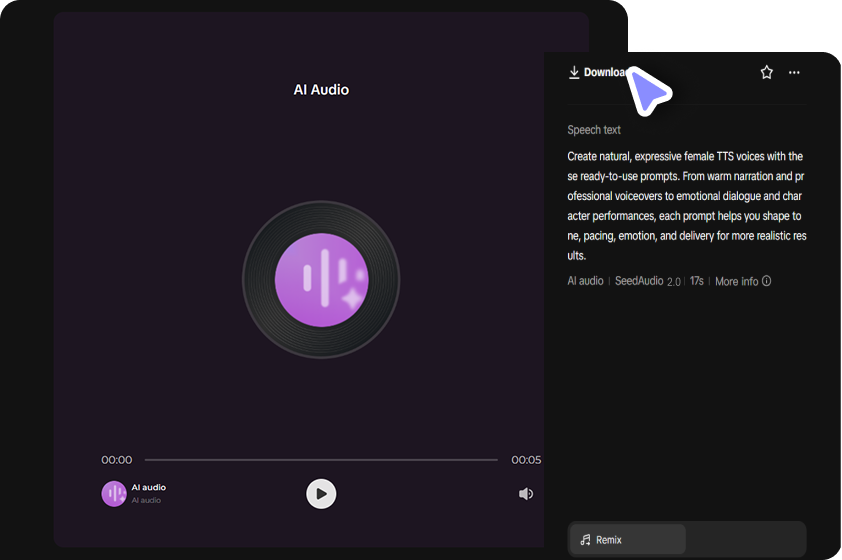Image resolution: width=842 pixels, height=560 pixels.
Task: Play the AI audio track
Action: click(321, 494)
